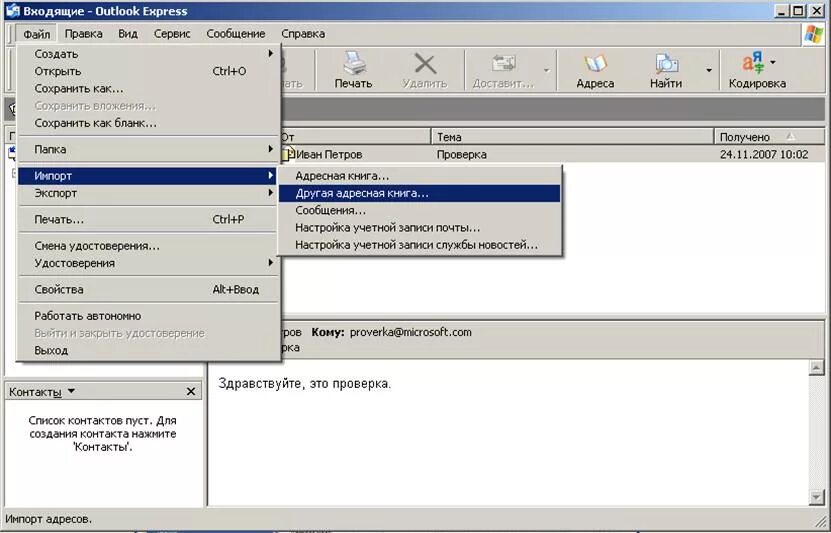
Task: Click preview pane scrollbar down arrow
Action: (x=817, y=497)
